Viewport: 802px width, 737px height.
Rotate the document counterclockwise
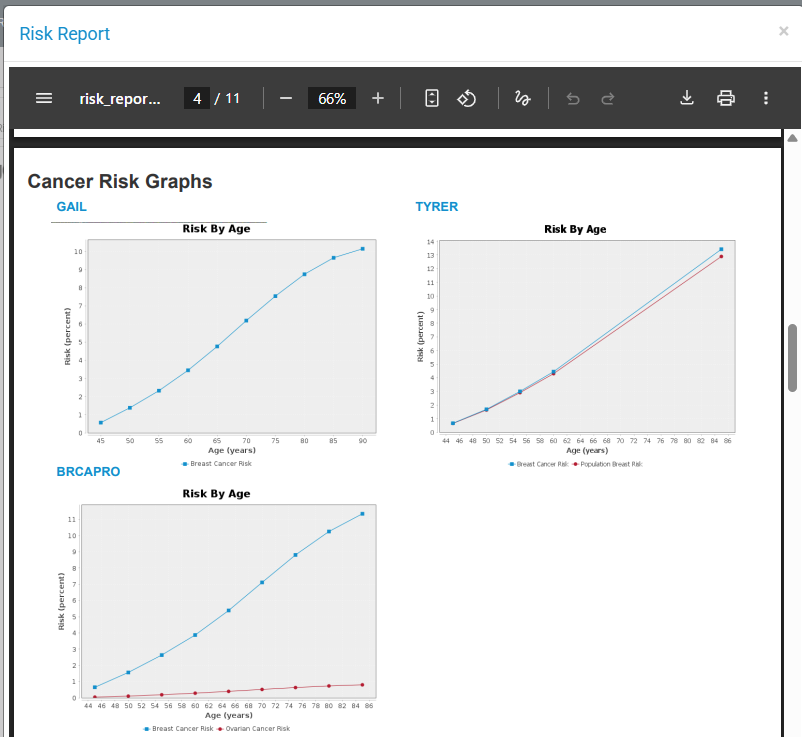(466, 98)
